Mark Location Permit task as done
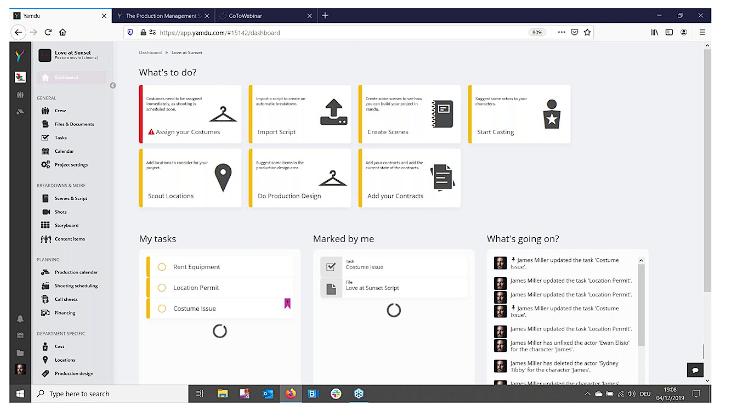730x408 pixels. coord(162,288)
